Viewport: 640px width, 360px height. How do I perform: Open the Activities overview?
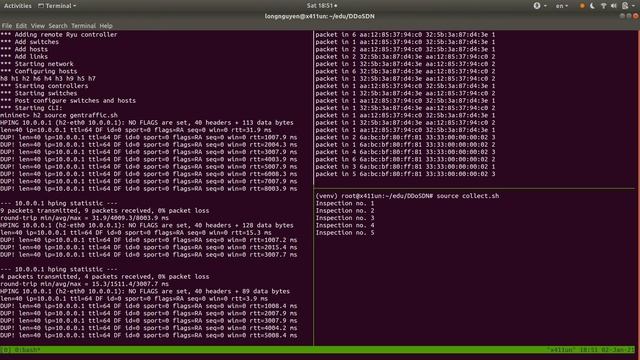click(x=18, y=6)
